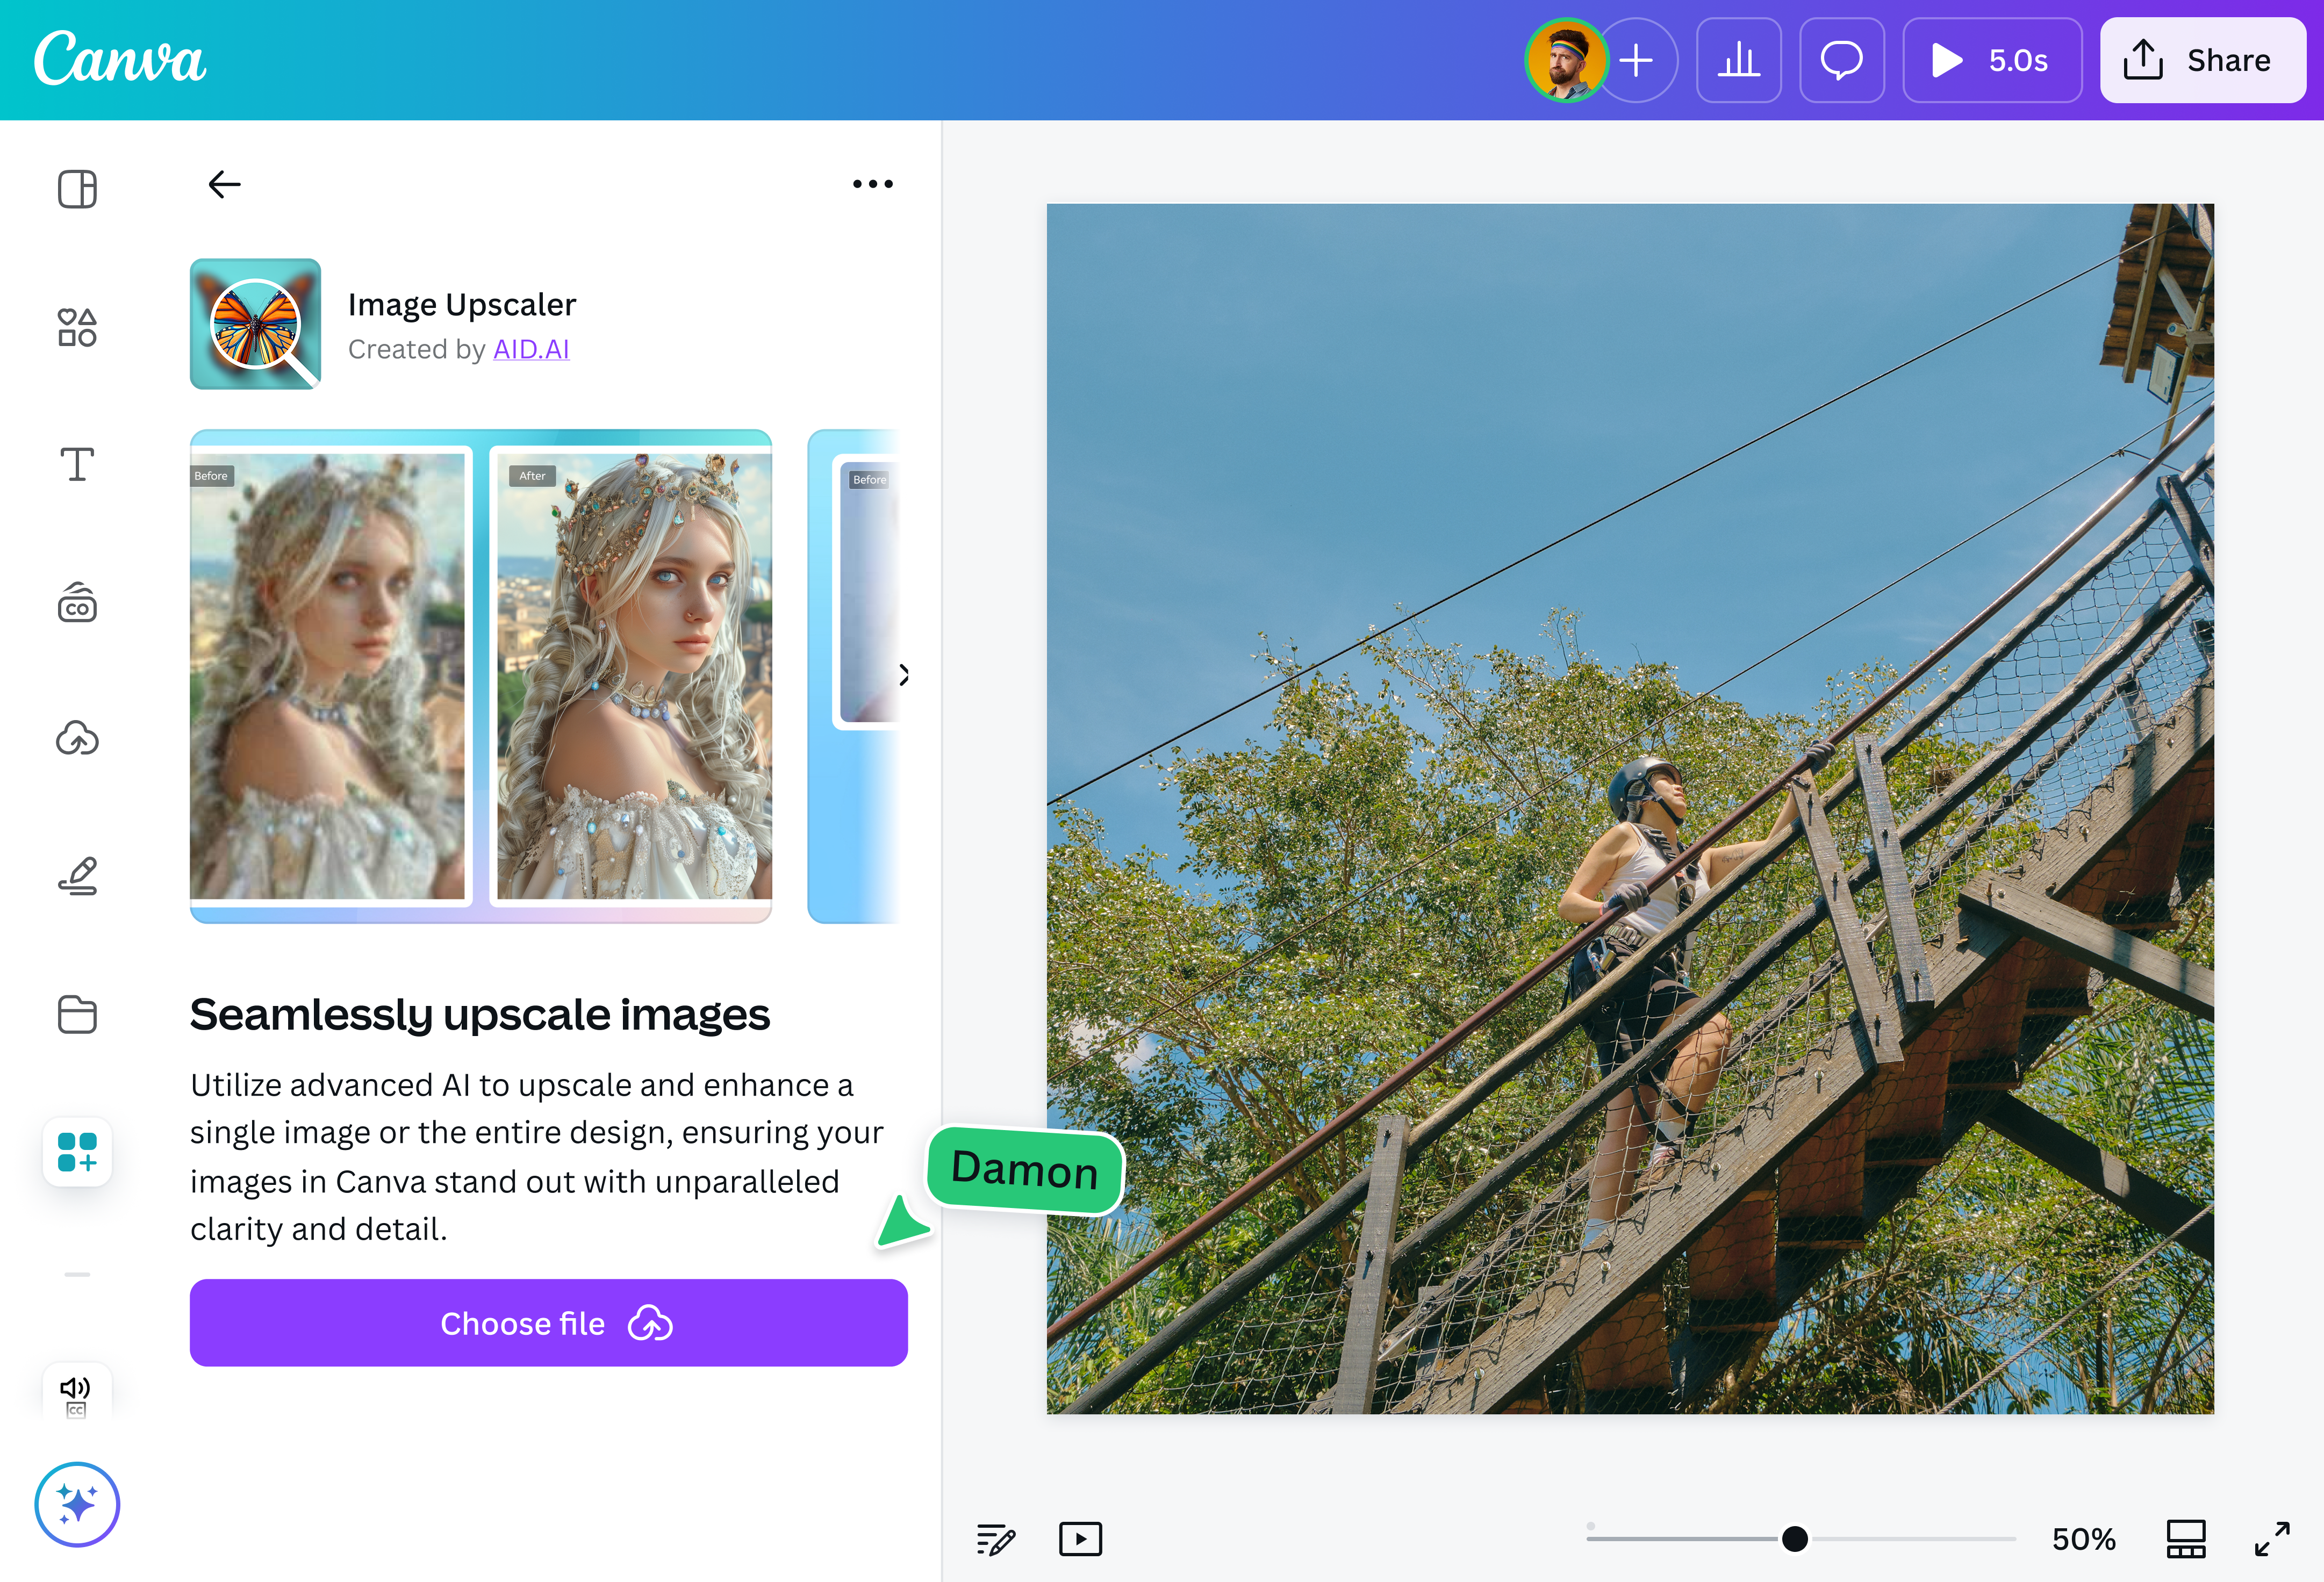The image size is (2324, 1582).
Task: Select the Text tool in sidebar
Action: pos(77,465)
